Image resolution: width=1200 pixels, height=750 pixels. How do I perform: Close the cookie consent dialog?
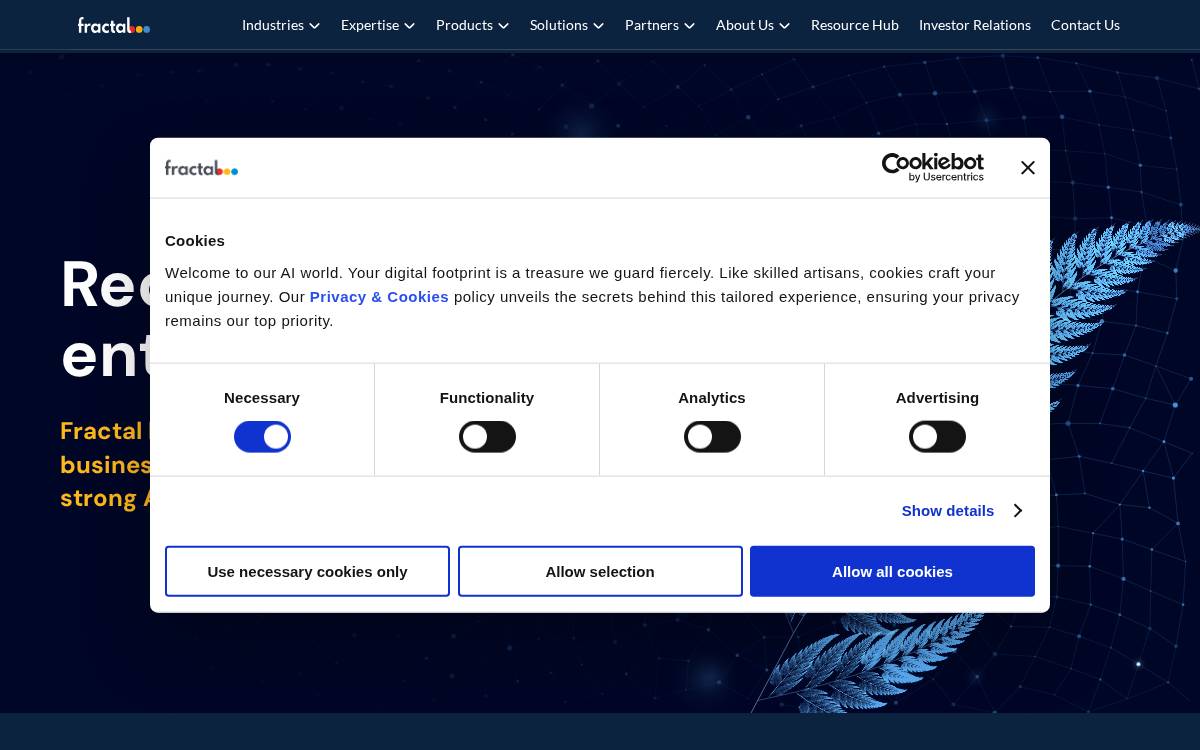coord(1027,168)
